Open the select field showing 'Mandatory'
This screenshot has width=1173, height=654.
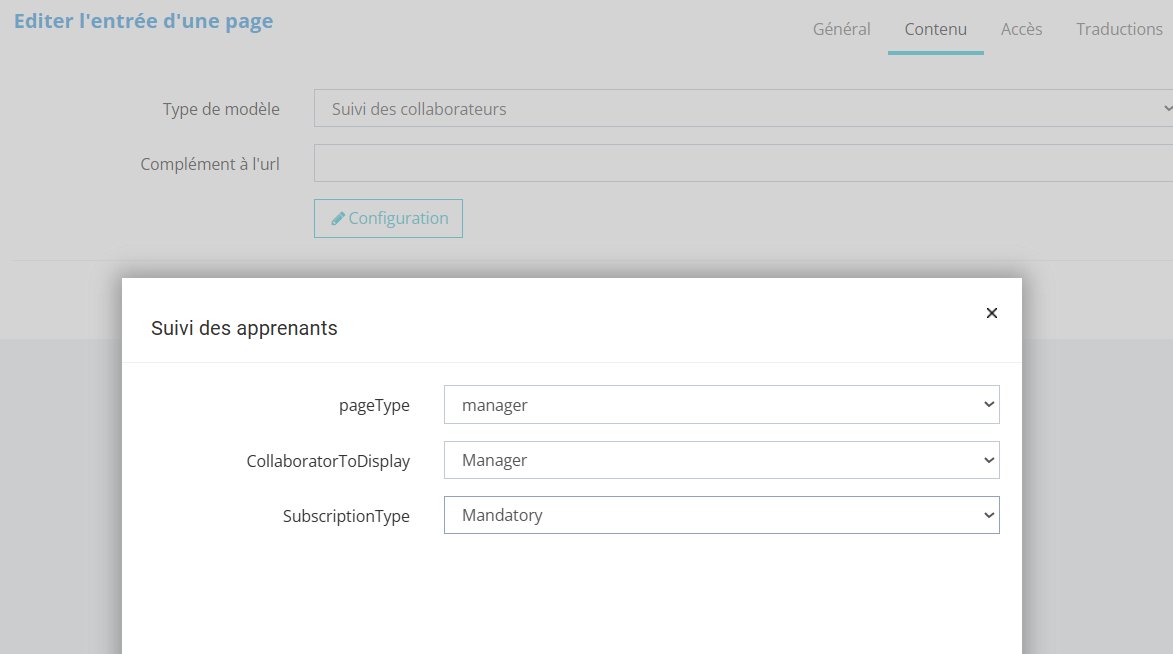720,516
